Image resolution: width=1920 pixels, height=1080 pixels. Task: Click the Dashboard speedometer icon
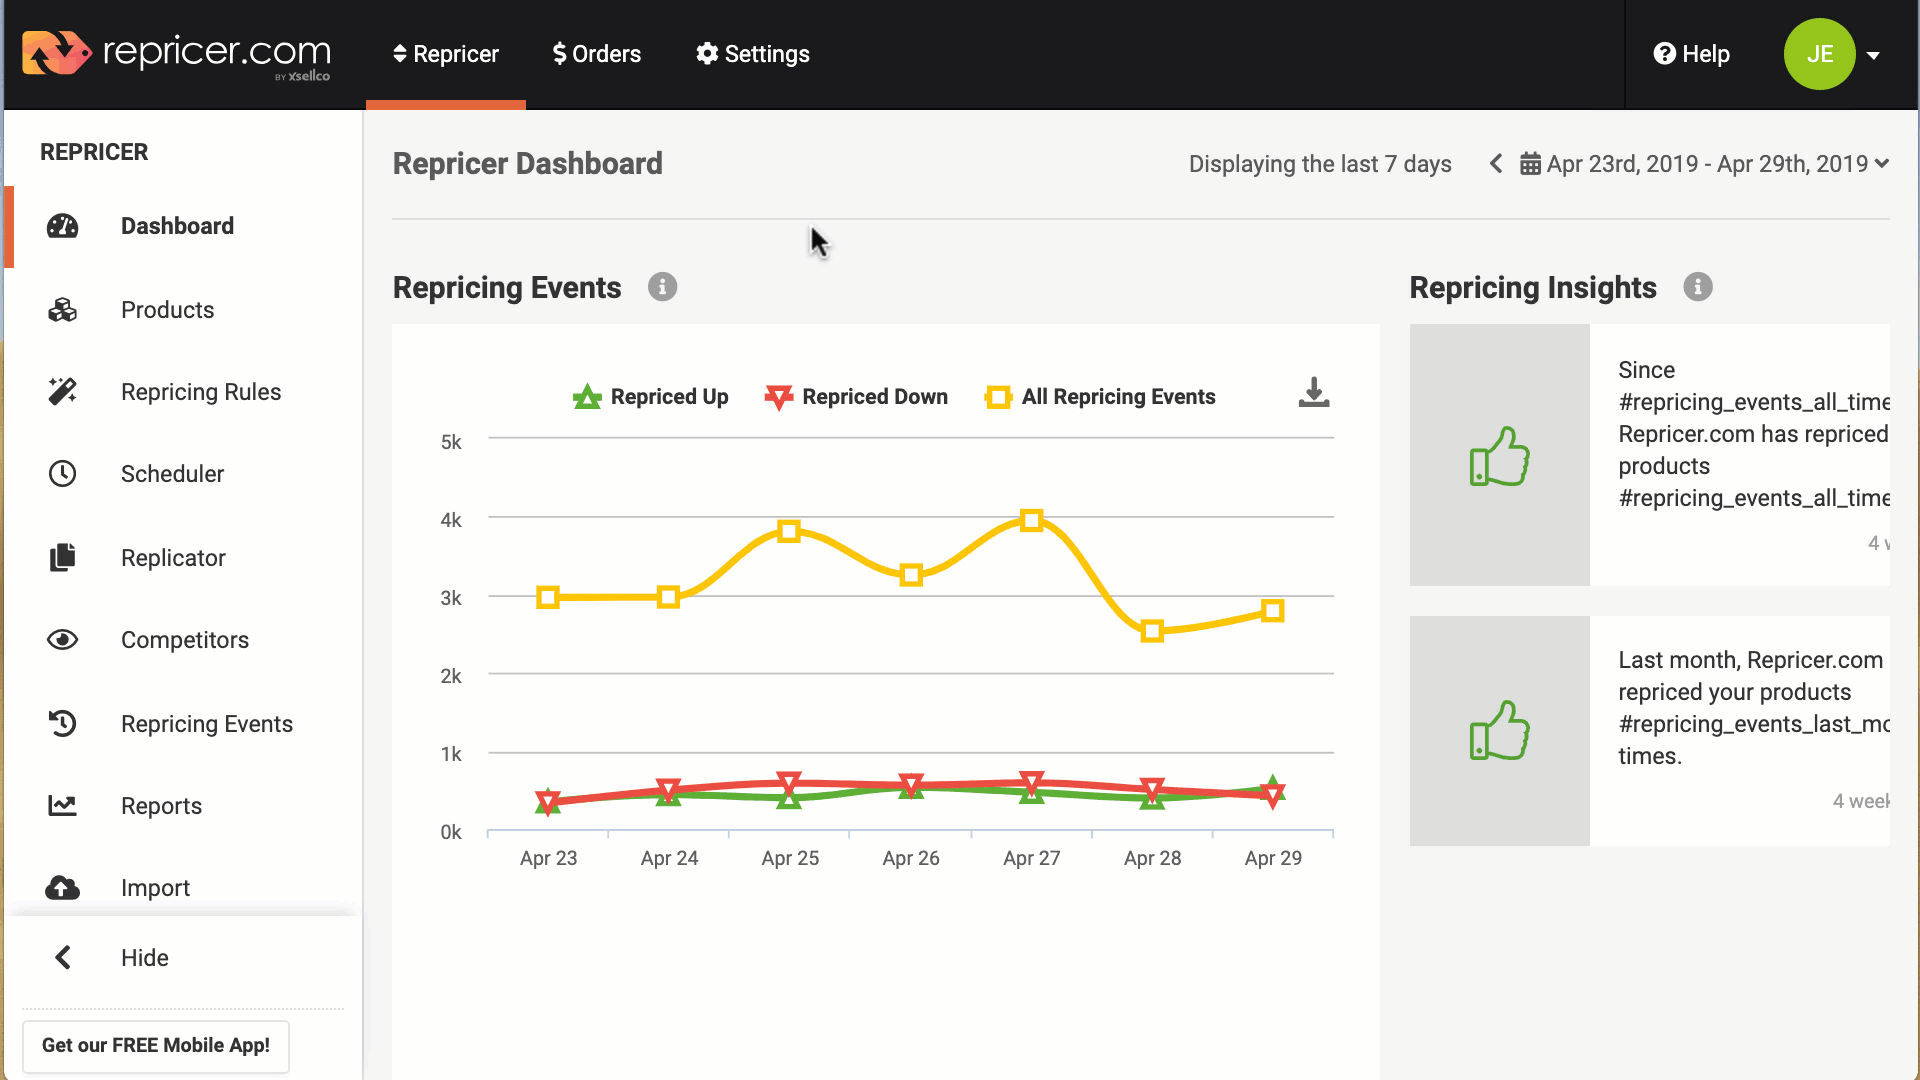click(62, 226)
